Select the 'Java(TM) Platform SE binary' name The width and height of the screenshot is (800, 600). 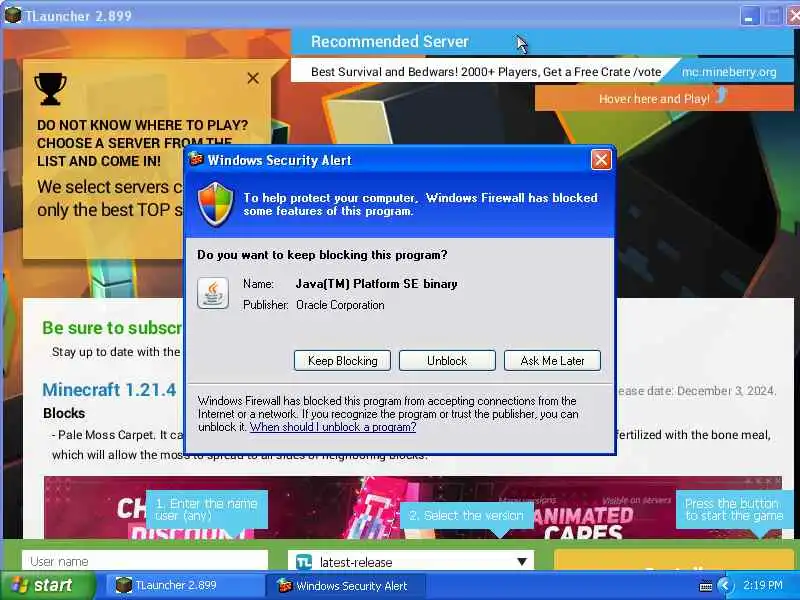pyautogui.click(x=377, y=284)
